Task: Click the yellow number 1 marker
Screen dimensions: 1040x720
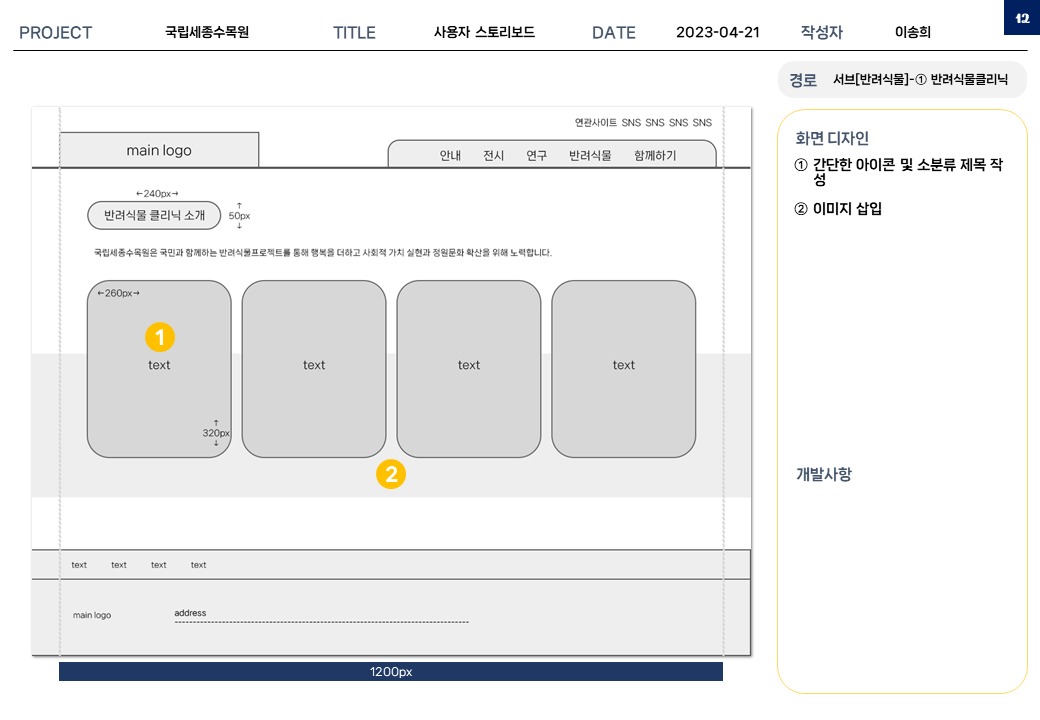Action: point(160,337)
